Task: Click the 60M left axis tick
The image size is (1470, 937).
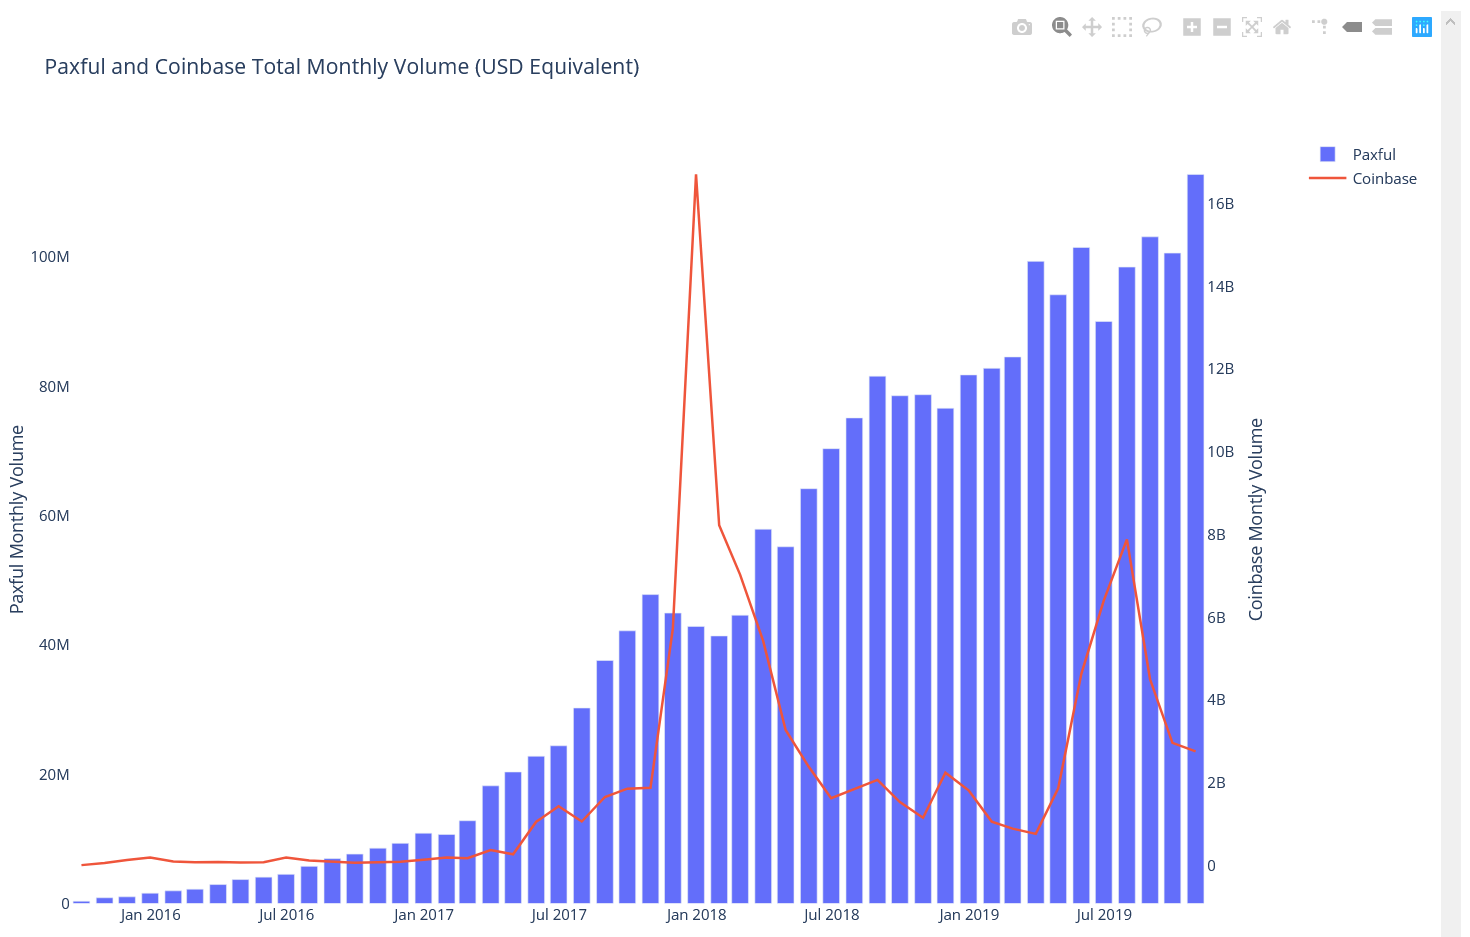Action: [x=54, y=516]
